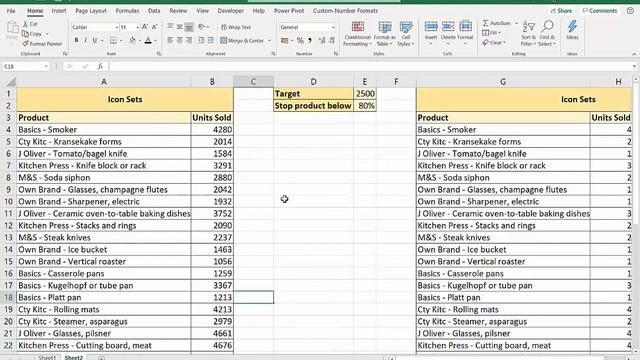
Task: Click Center horizontal alignment
Action: tap(180, 40)
